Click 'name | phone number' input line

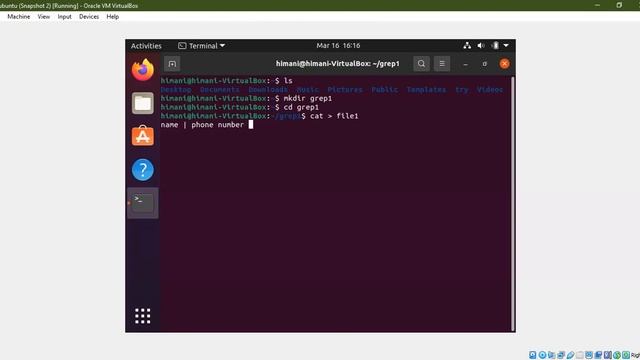pyautogui.click(x=202, y=125)
